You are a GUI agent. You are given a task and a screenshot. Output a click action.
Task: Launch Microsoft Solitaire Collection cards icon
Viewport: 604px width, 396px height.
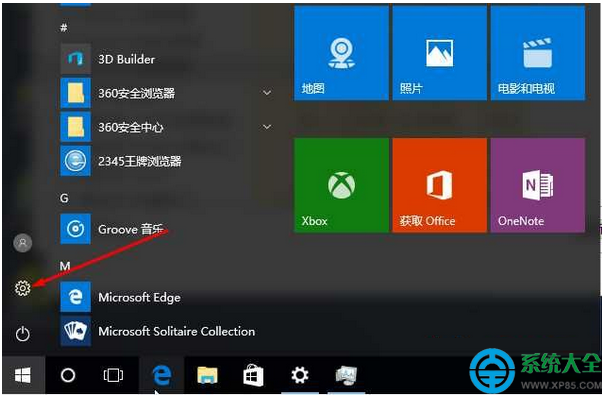point(76,331)
